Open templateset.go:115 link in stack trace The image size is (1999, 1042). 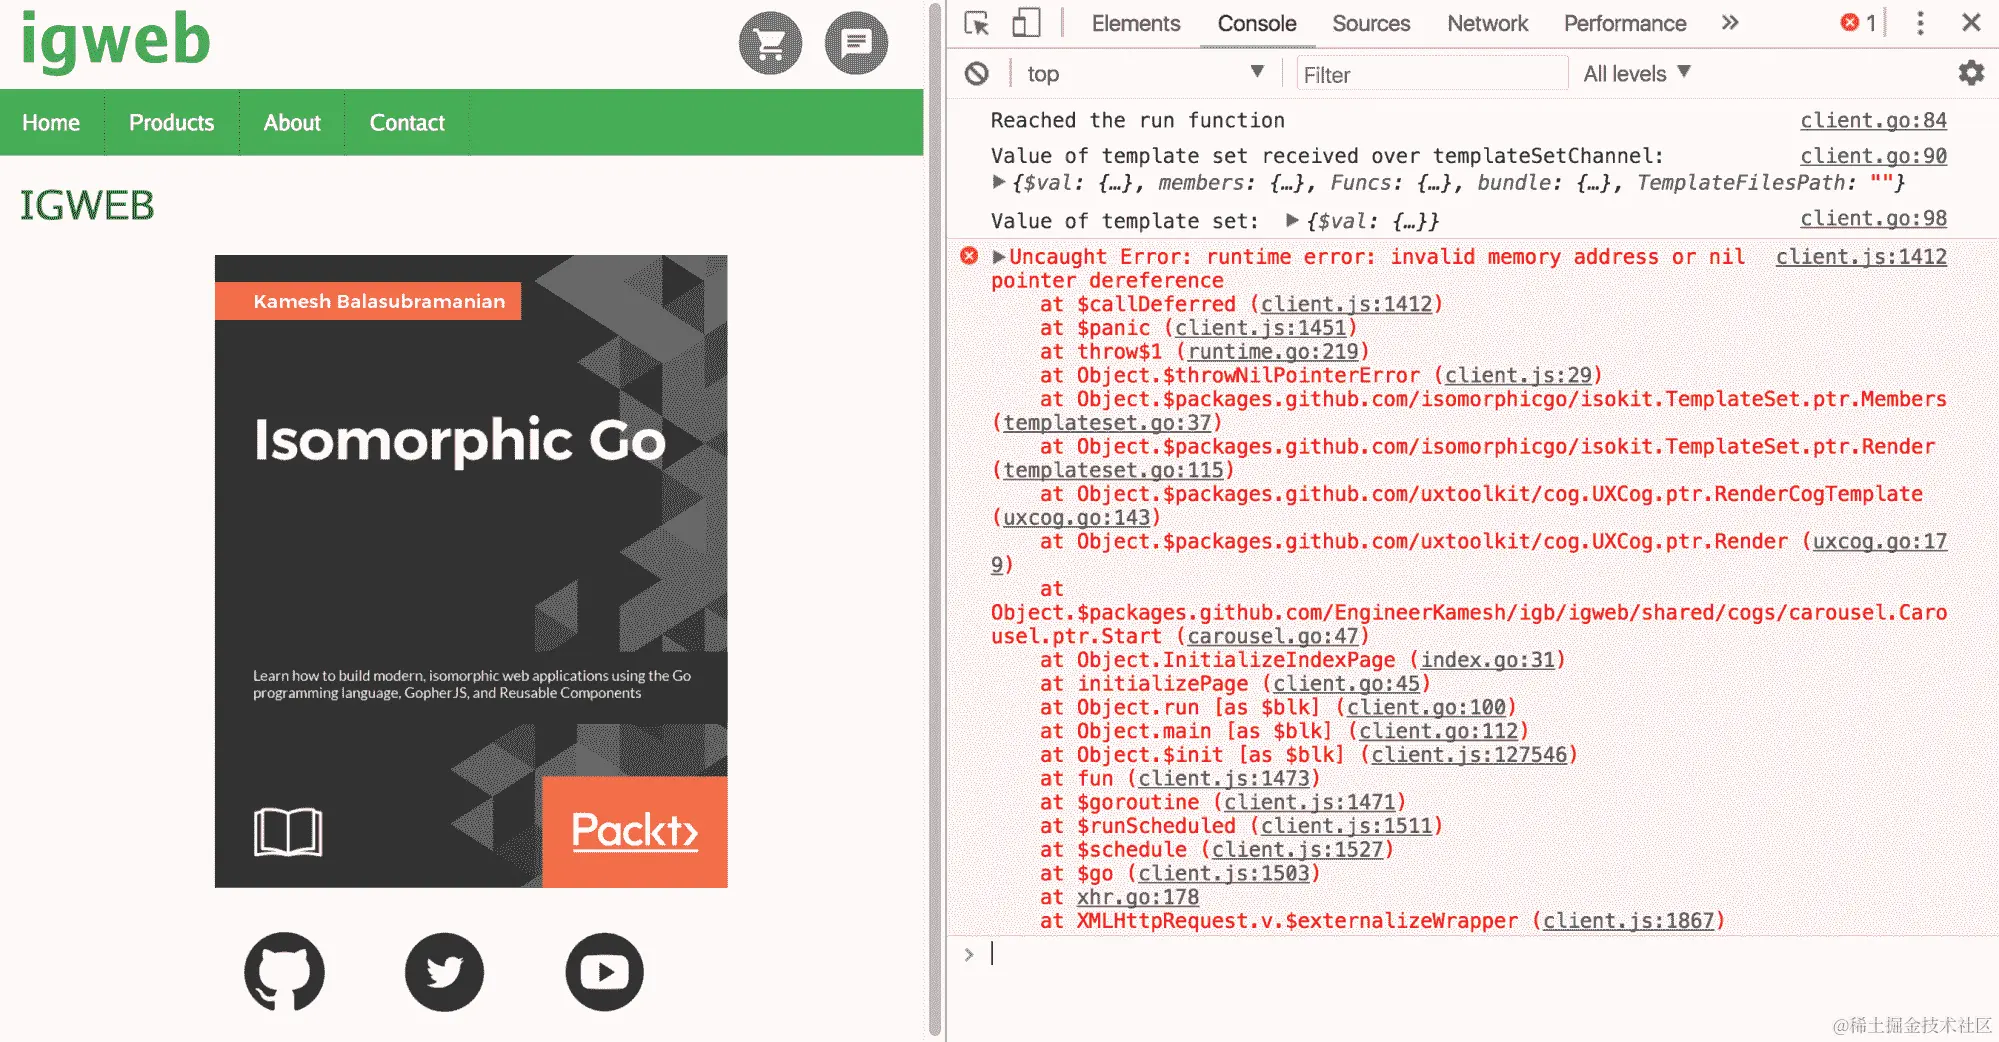coord(1113,470)
